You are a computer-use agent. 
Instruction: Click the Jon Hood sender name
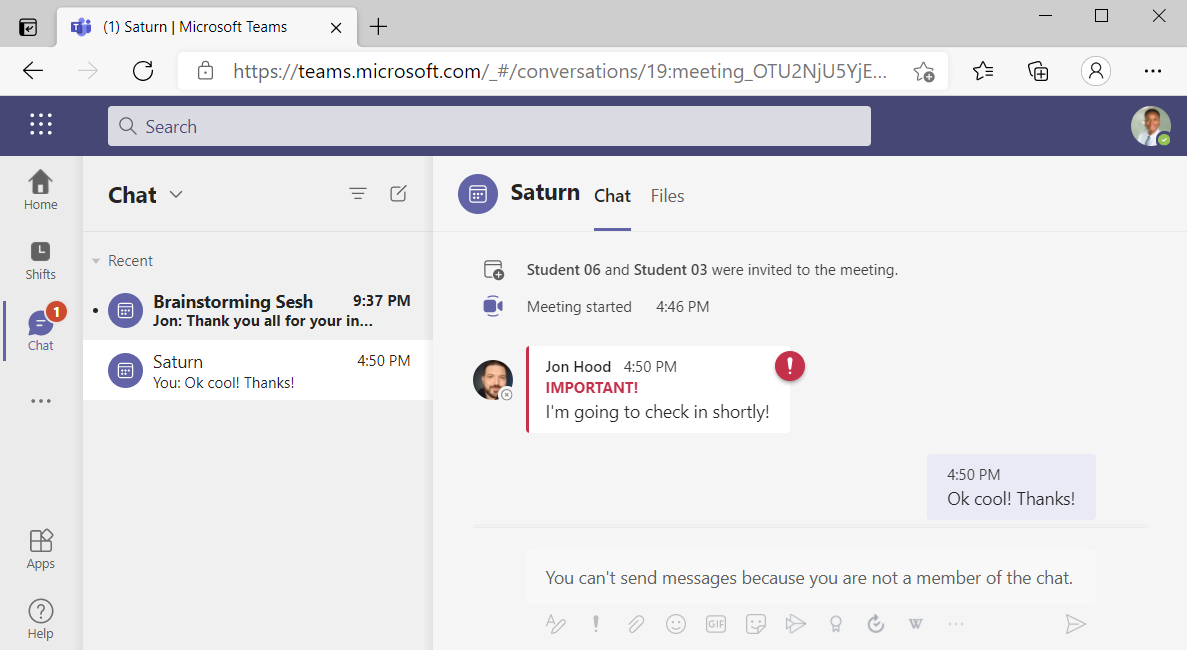tap(578, 367)
